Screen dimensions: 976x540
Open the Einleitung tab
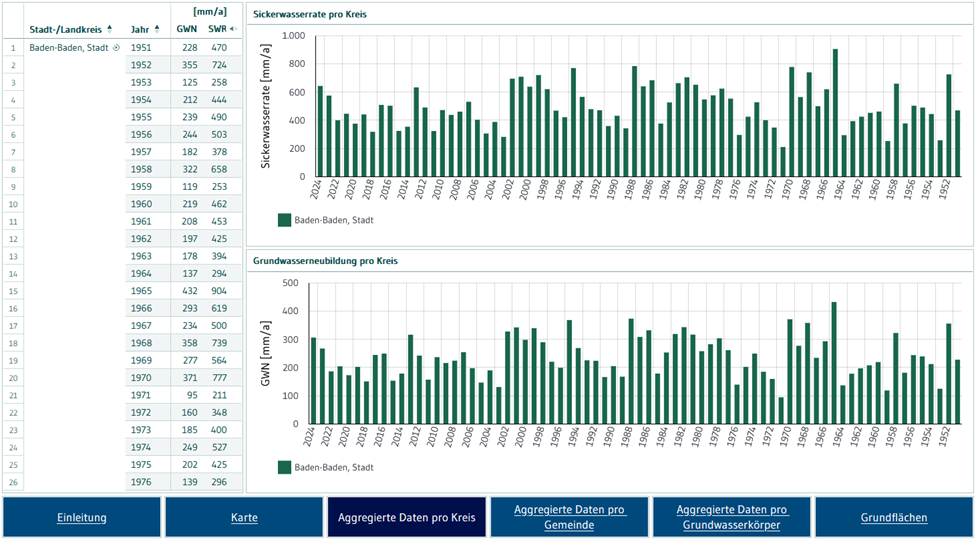(x=82, y=517)
